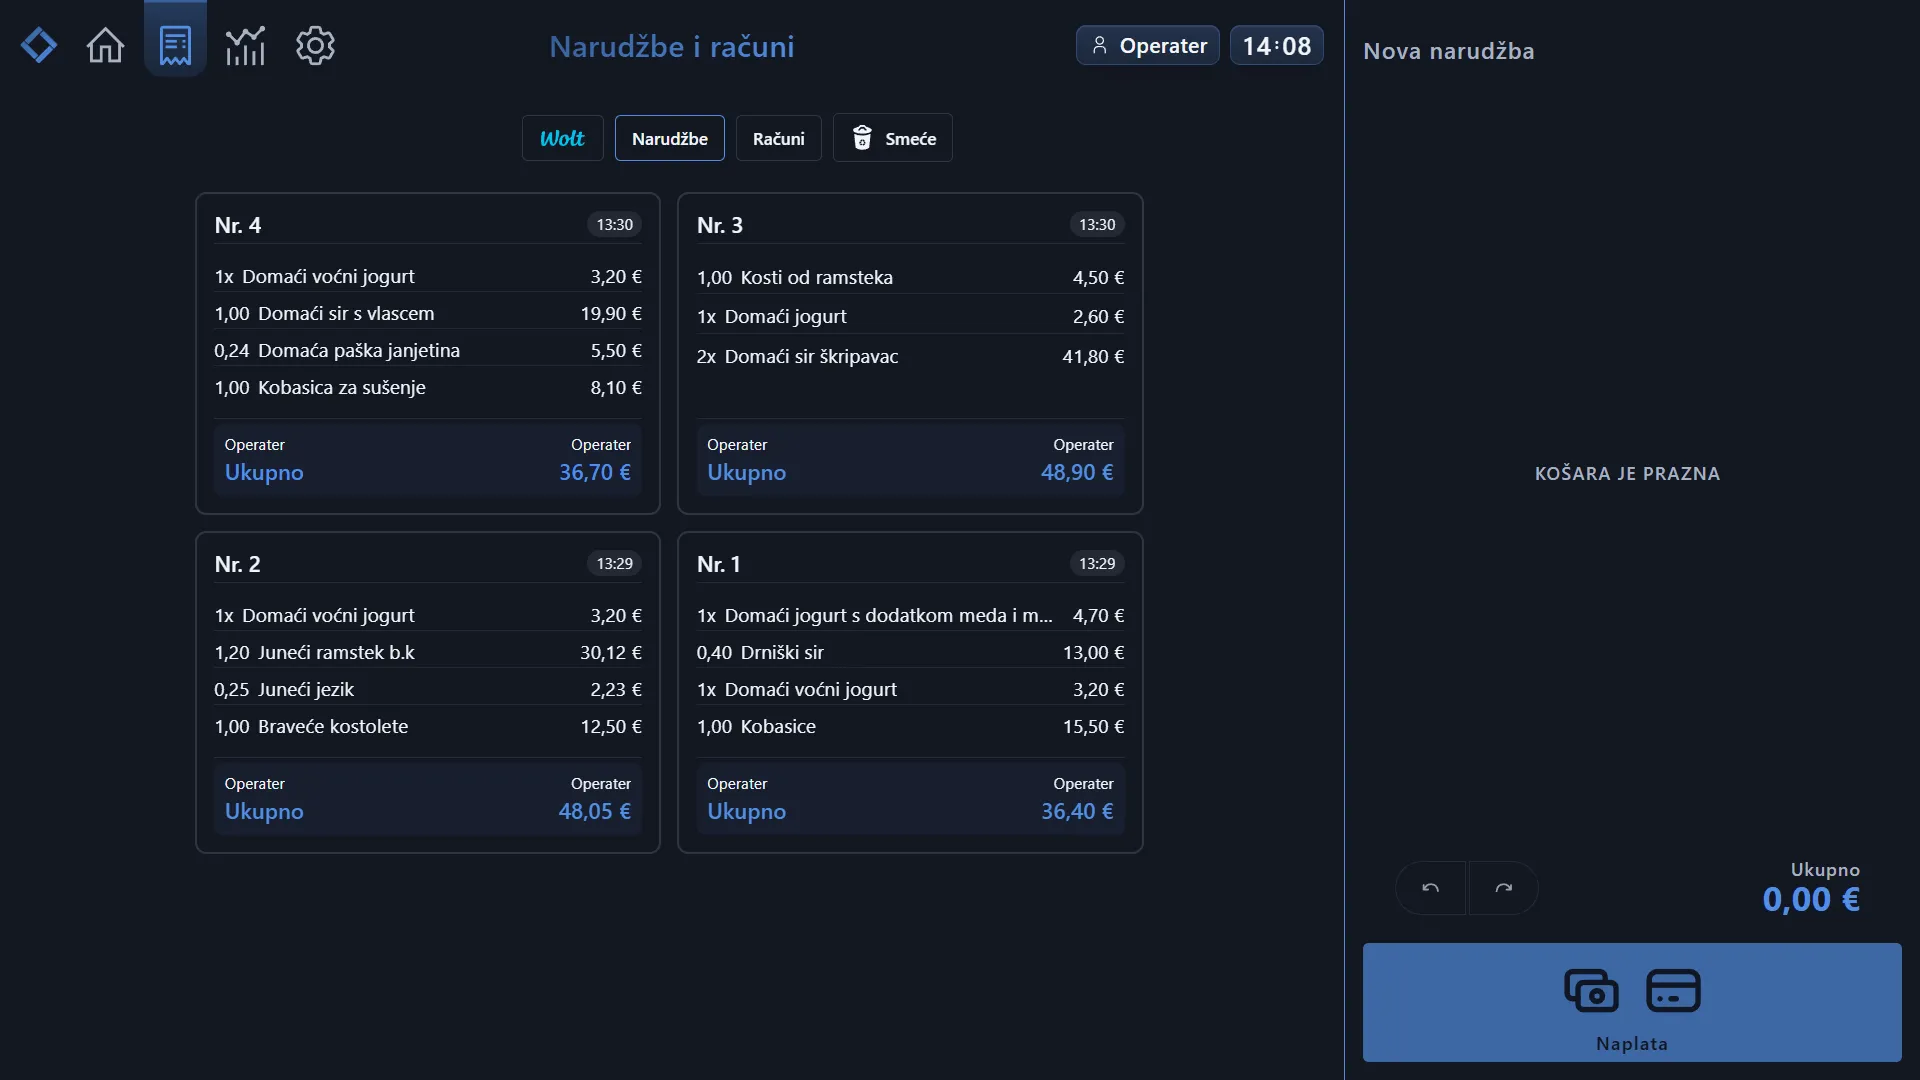Select Domaći jogurt s dodatkom meda row

(910, 615)
